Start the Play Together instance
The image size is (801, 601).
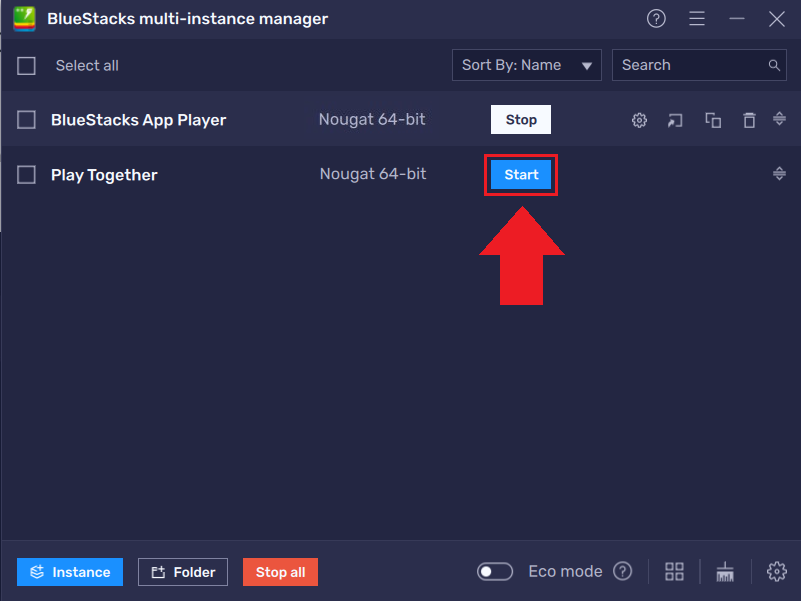pyautogui.click(x=521, y=174)
